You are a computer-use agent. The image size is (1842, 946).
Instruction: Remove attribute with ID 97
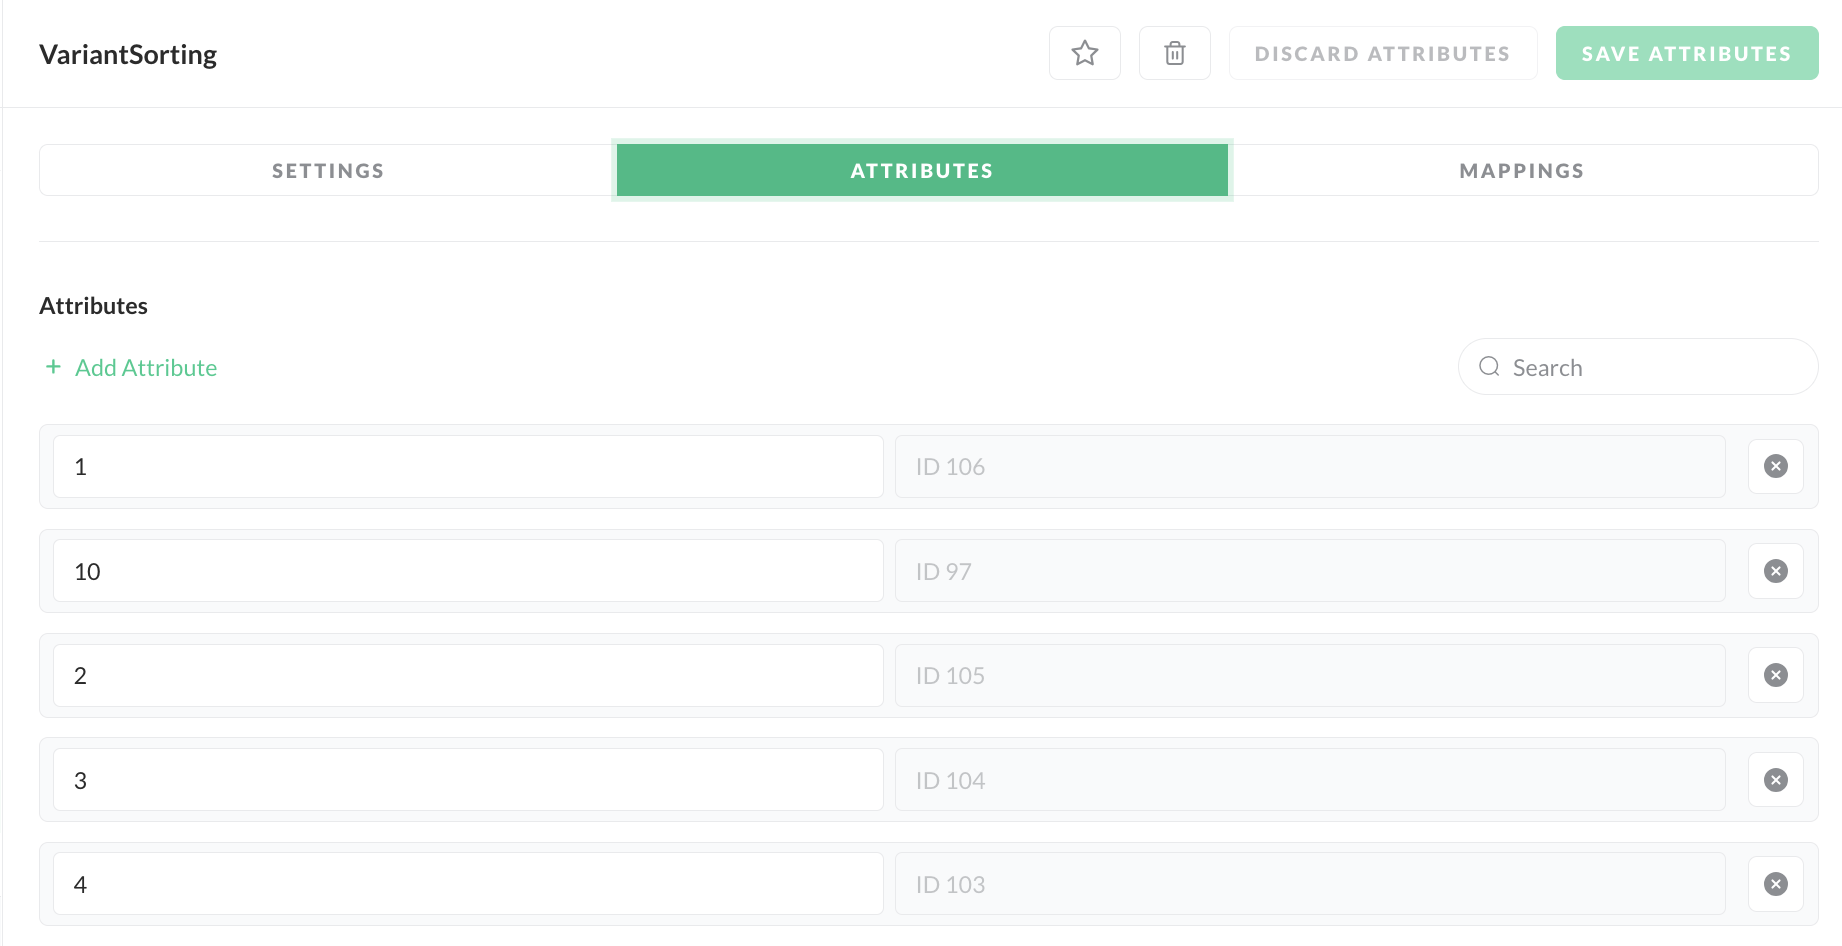click(x=1775, y=571)
